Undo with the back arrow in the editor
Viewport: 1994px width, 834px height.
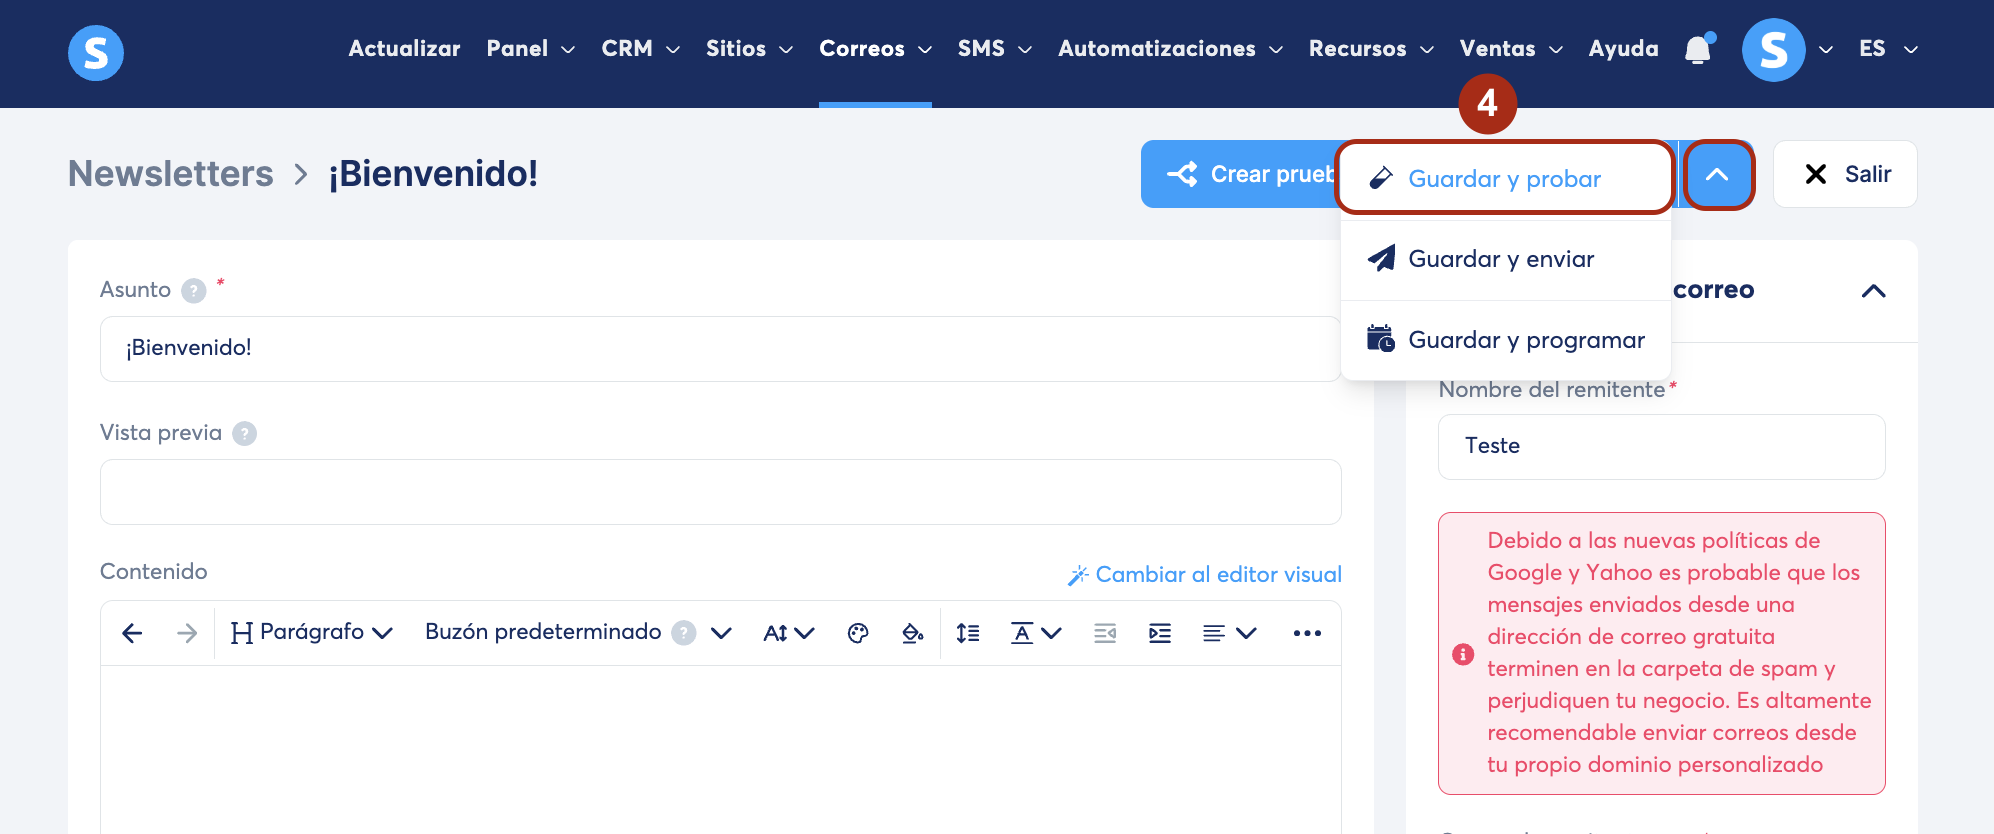[x=132, y=633]
